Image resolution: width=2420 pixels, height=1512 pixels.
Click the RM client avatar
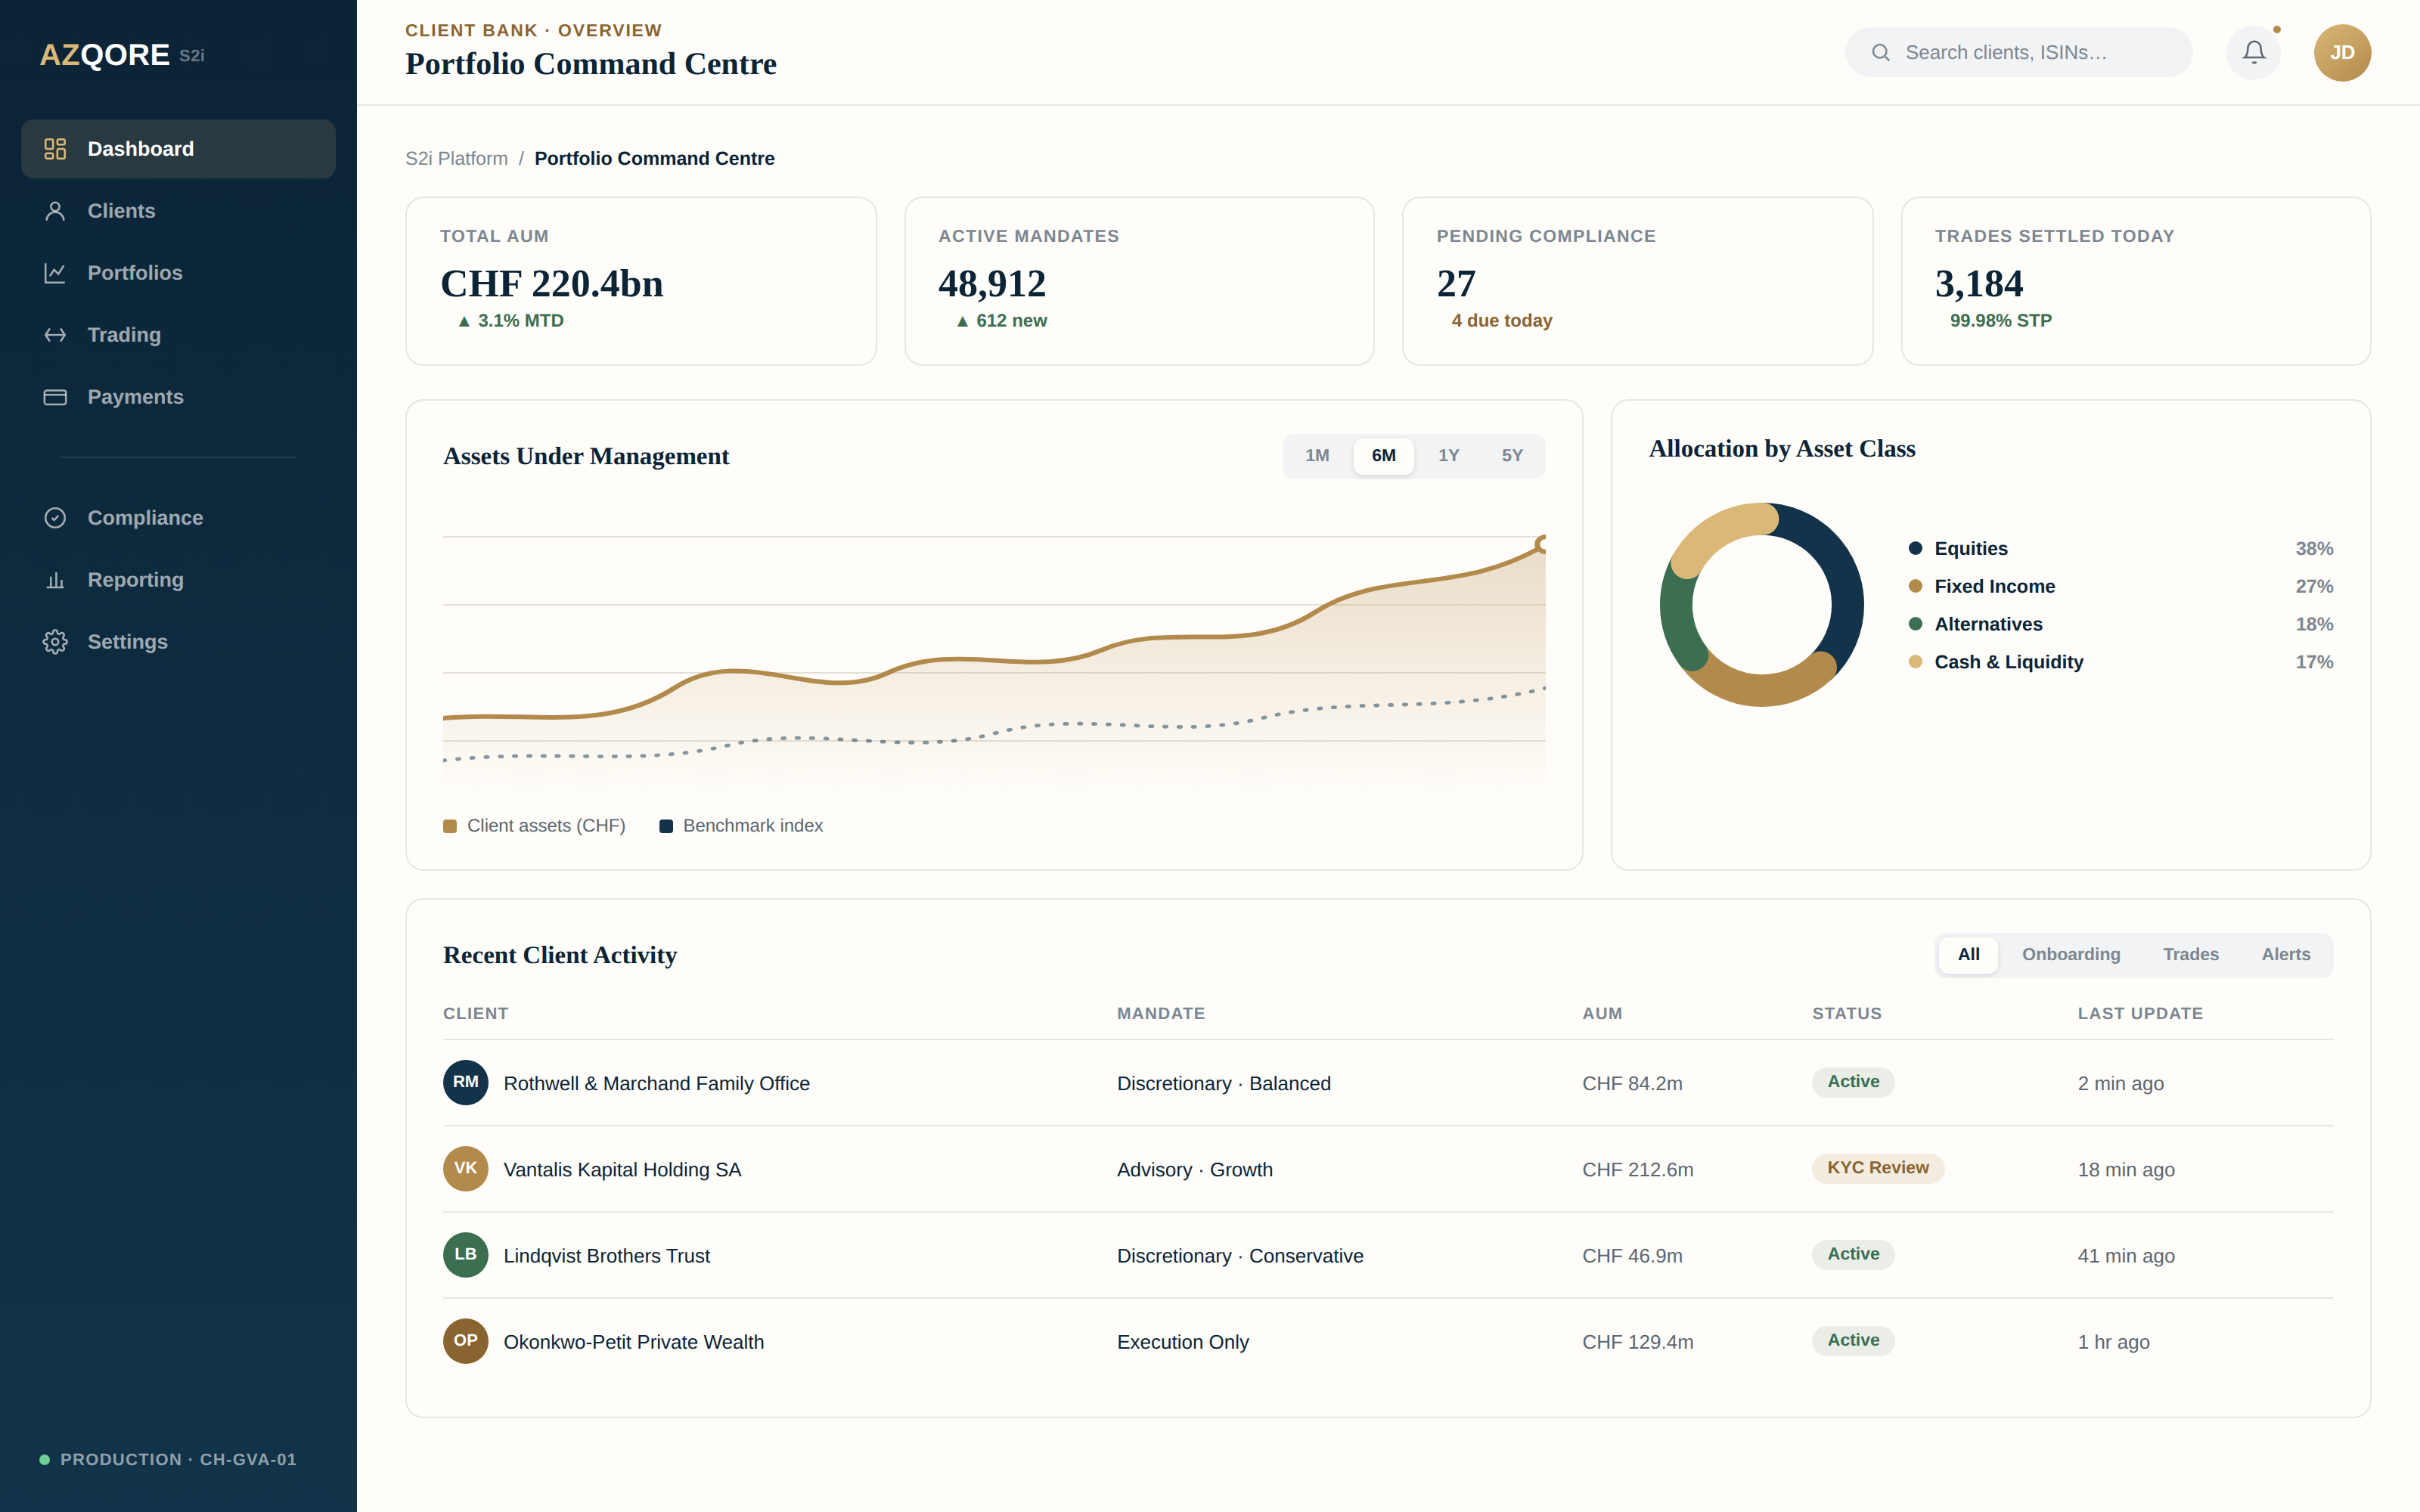coord(465,1082)
